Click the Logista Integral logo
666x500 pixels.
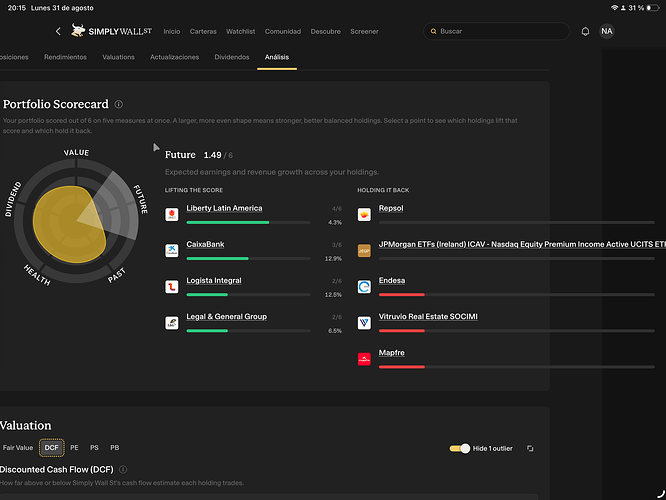172,287
